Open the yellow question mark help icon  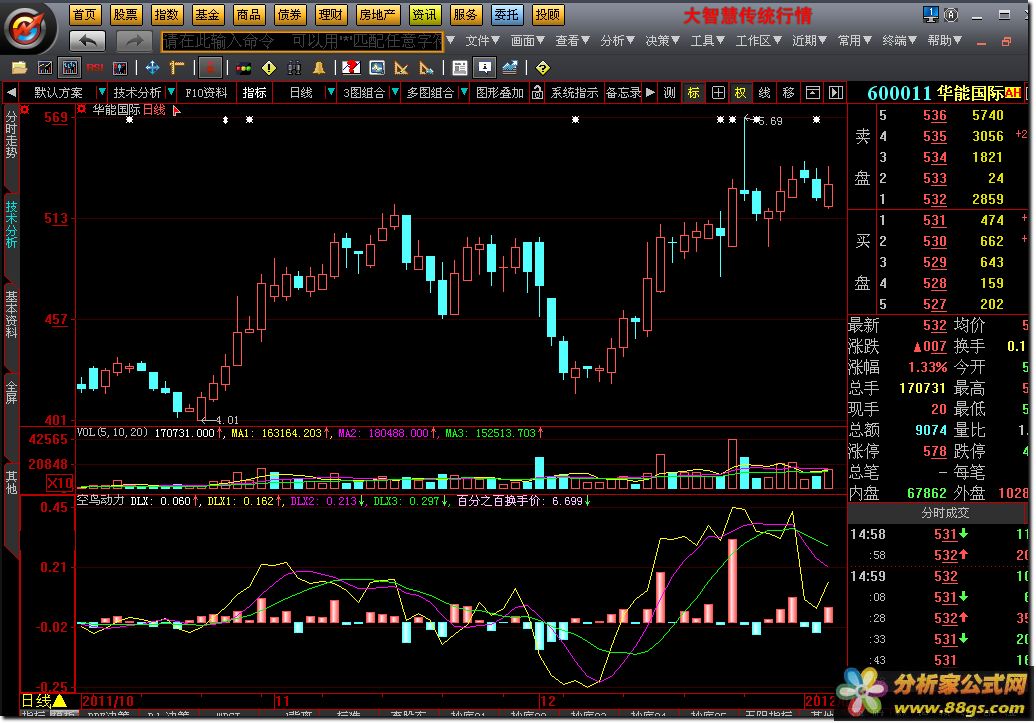542,67
